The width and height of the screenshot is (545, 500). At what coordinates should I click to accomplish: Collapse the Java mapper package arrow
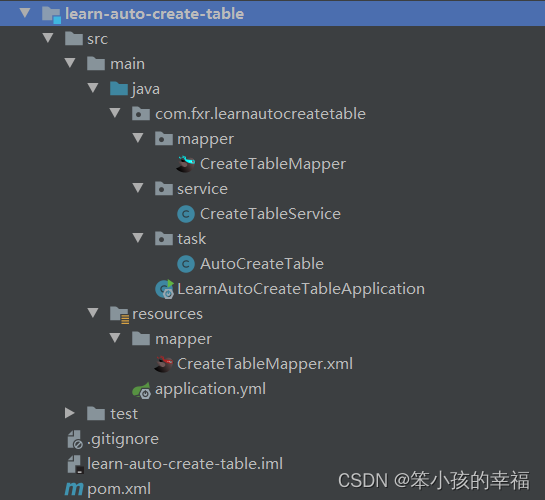coord(138,138)
